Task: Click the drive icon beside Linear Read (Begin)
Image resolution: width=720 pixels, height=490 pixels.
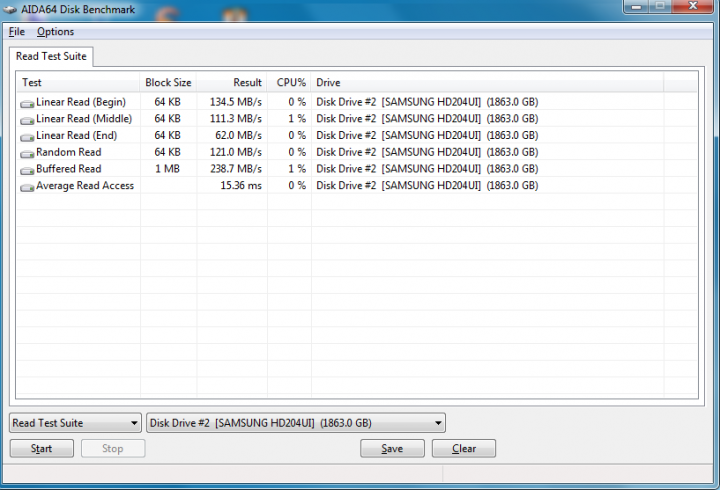Action: [27, 104]
